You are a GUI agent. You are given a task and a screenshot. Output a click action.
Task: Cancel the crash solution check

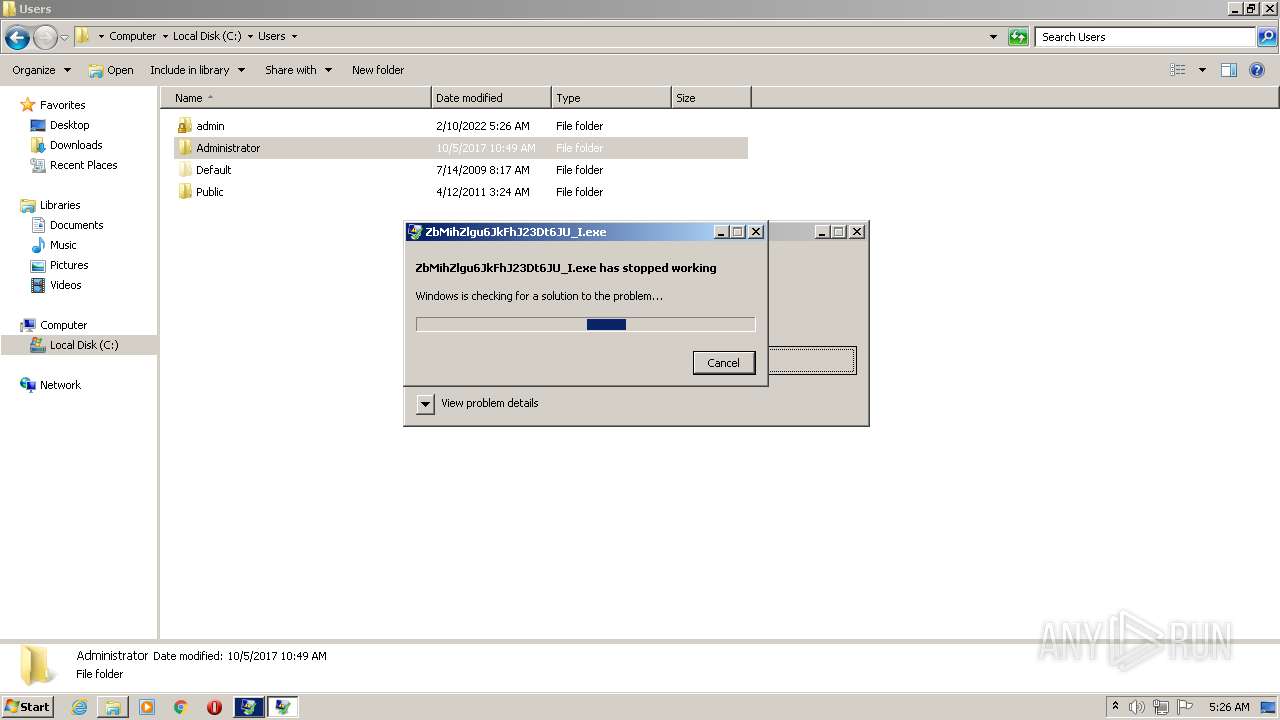click(x=724, y=363)
